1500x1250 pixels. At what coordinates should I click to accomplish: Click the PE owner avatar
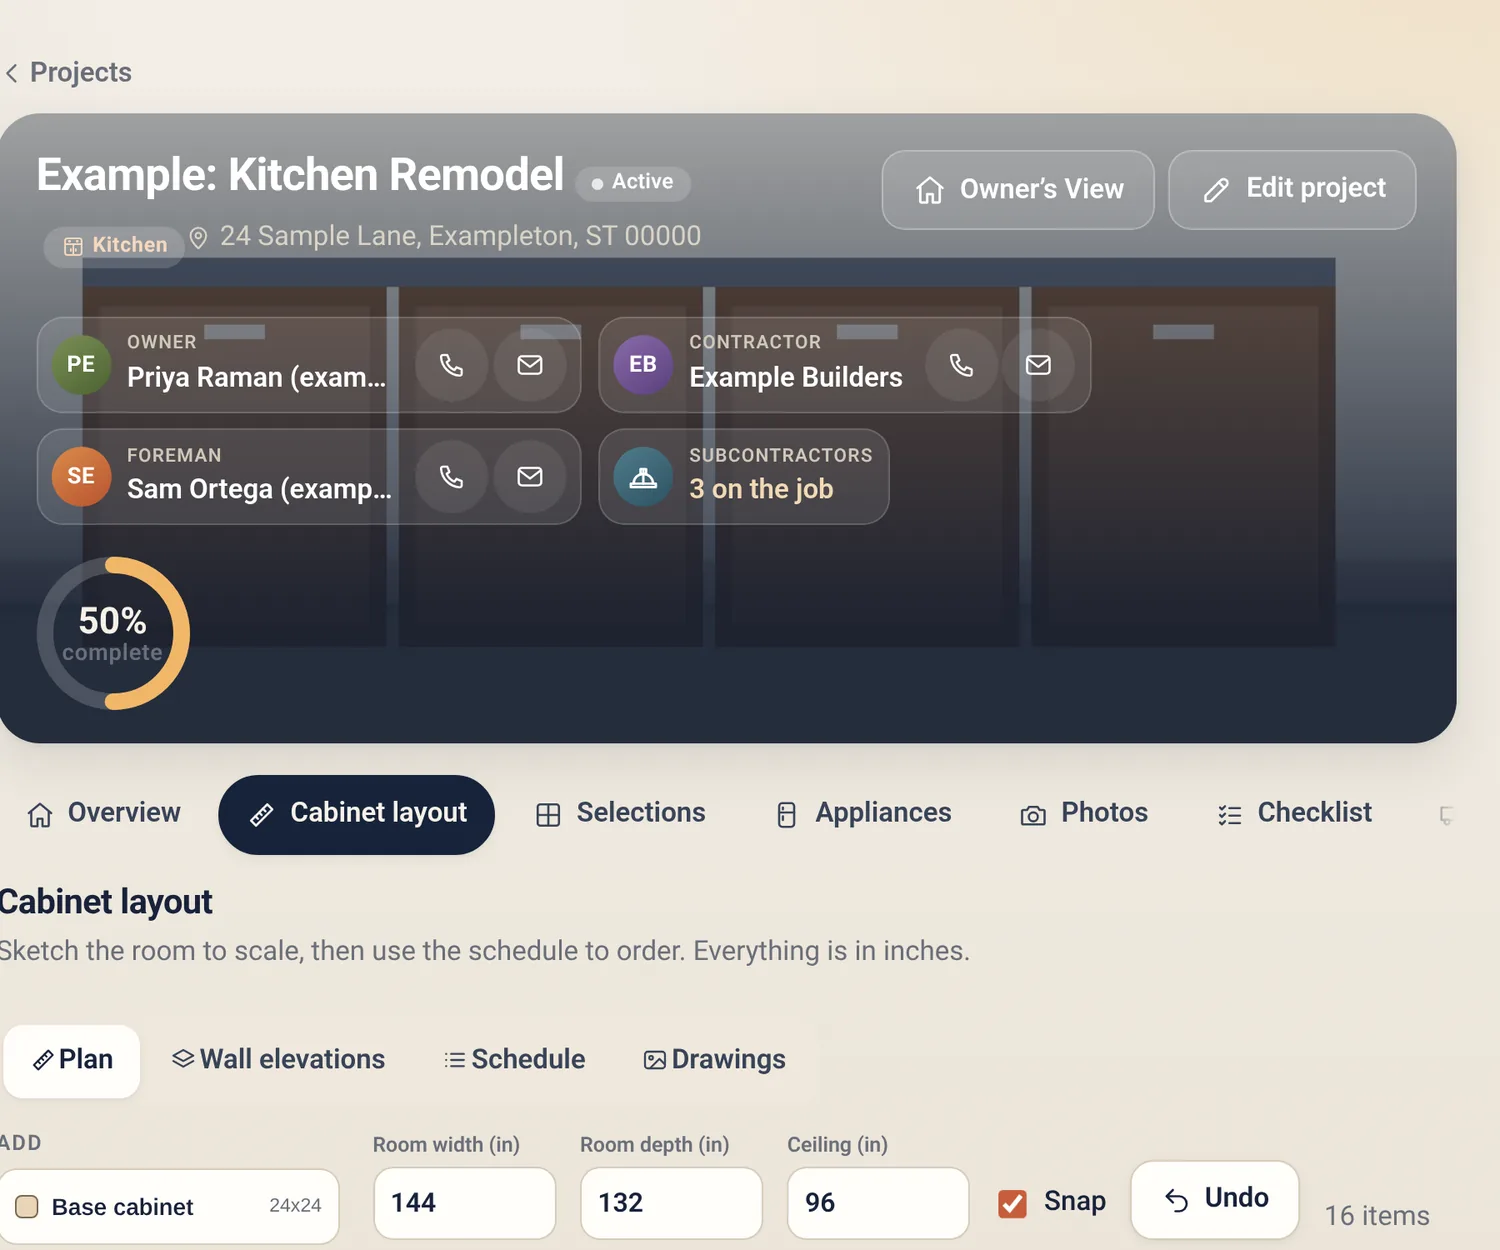tap(81, 365)
